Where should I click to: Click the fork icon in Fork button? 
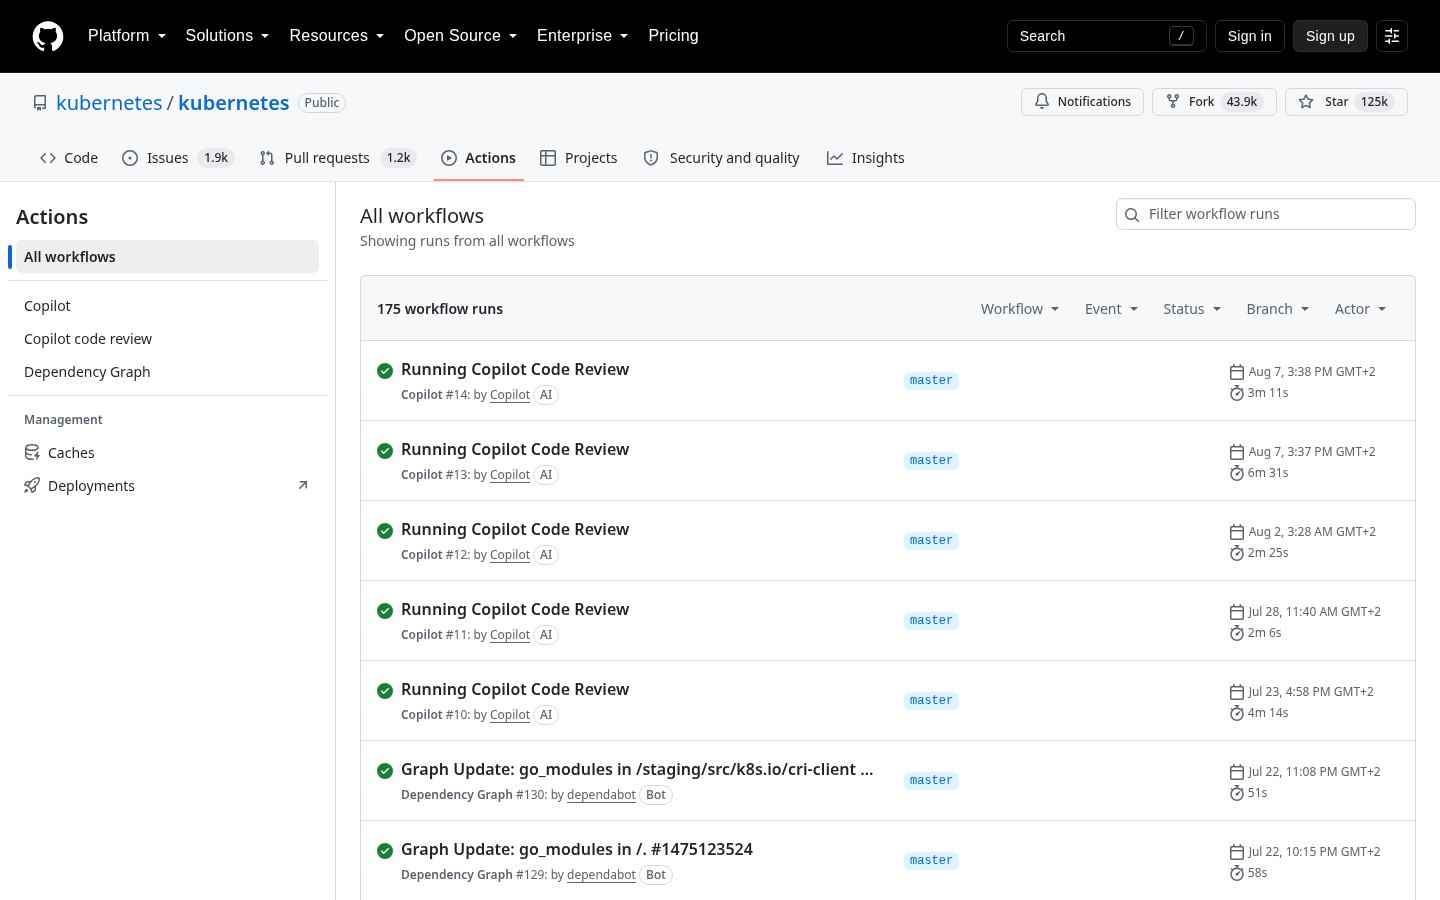[x=1173, y=102]
